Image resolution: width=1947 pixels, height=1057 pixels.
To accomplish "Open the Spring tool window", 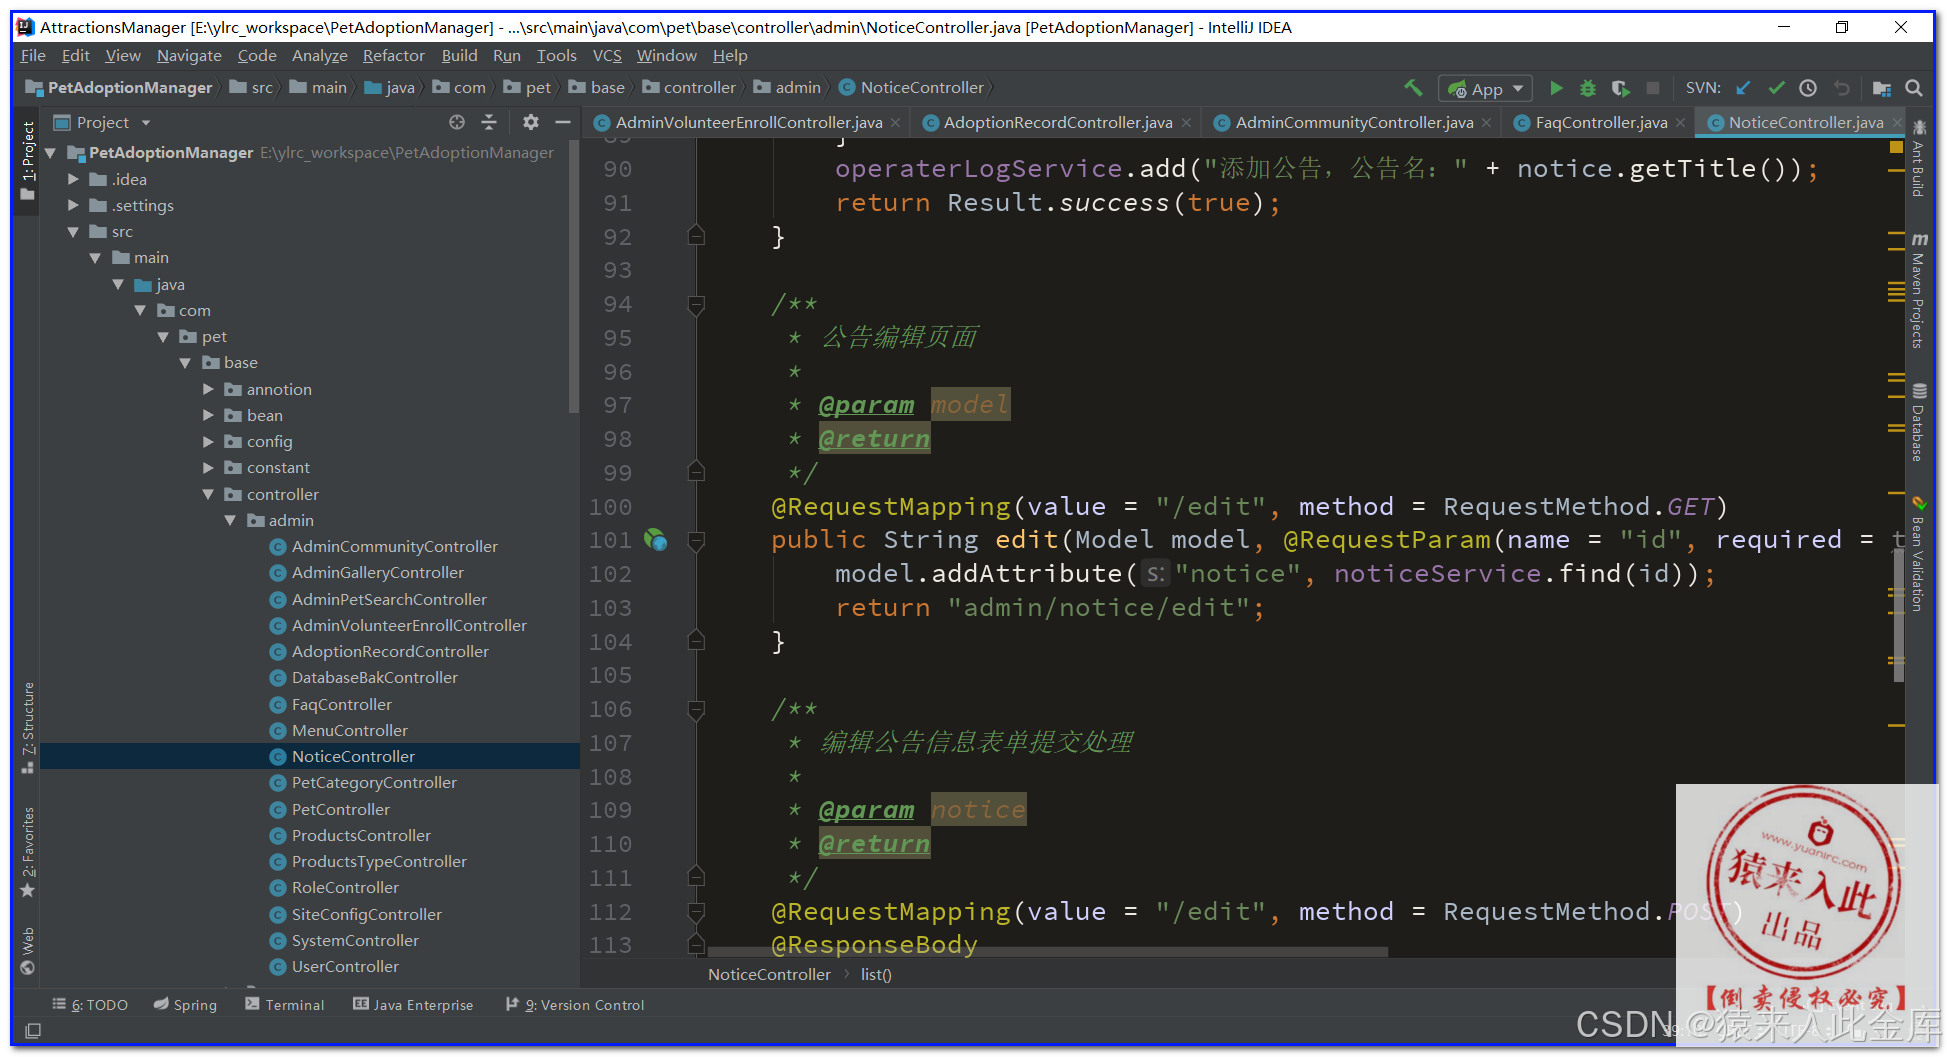I will coord(186,1005).
